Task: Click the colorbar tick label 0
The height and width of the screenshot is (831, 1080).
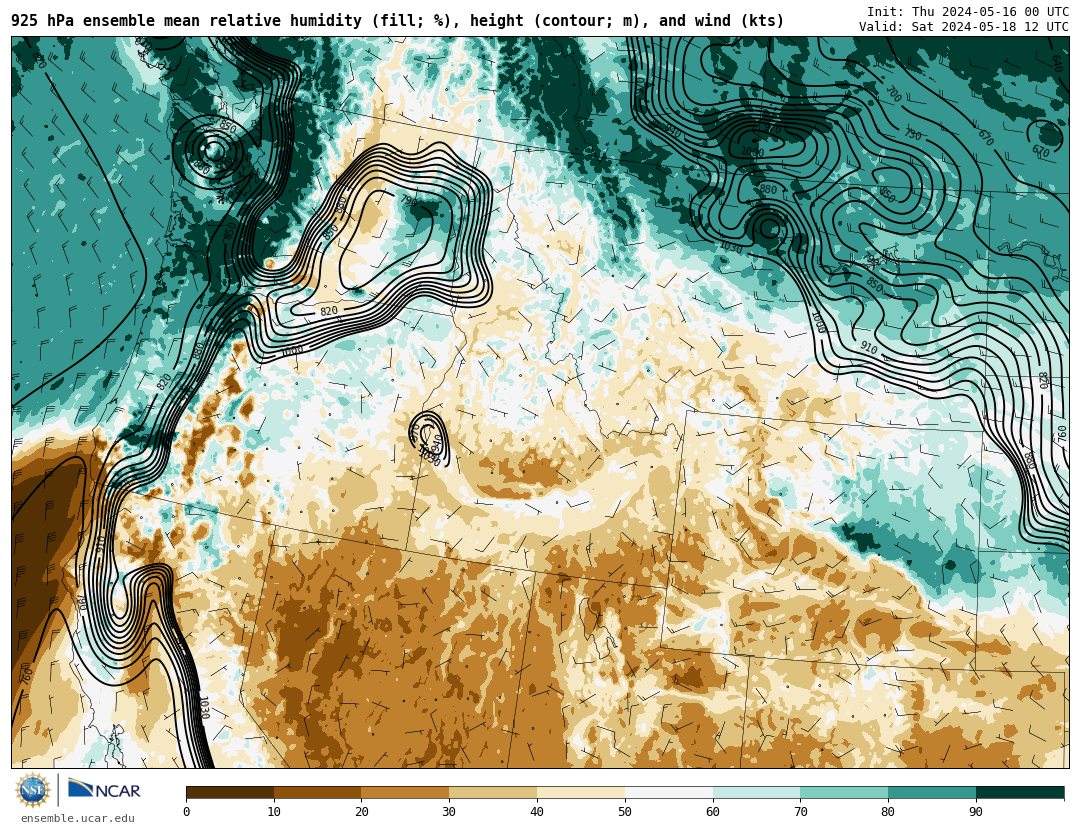Action: pos(187,812)
